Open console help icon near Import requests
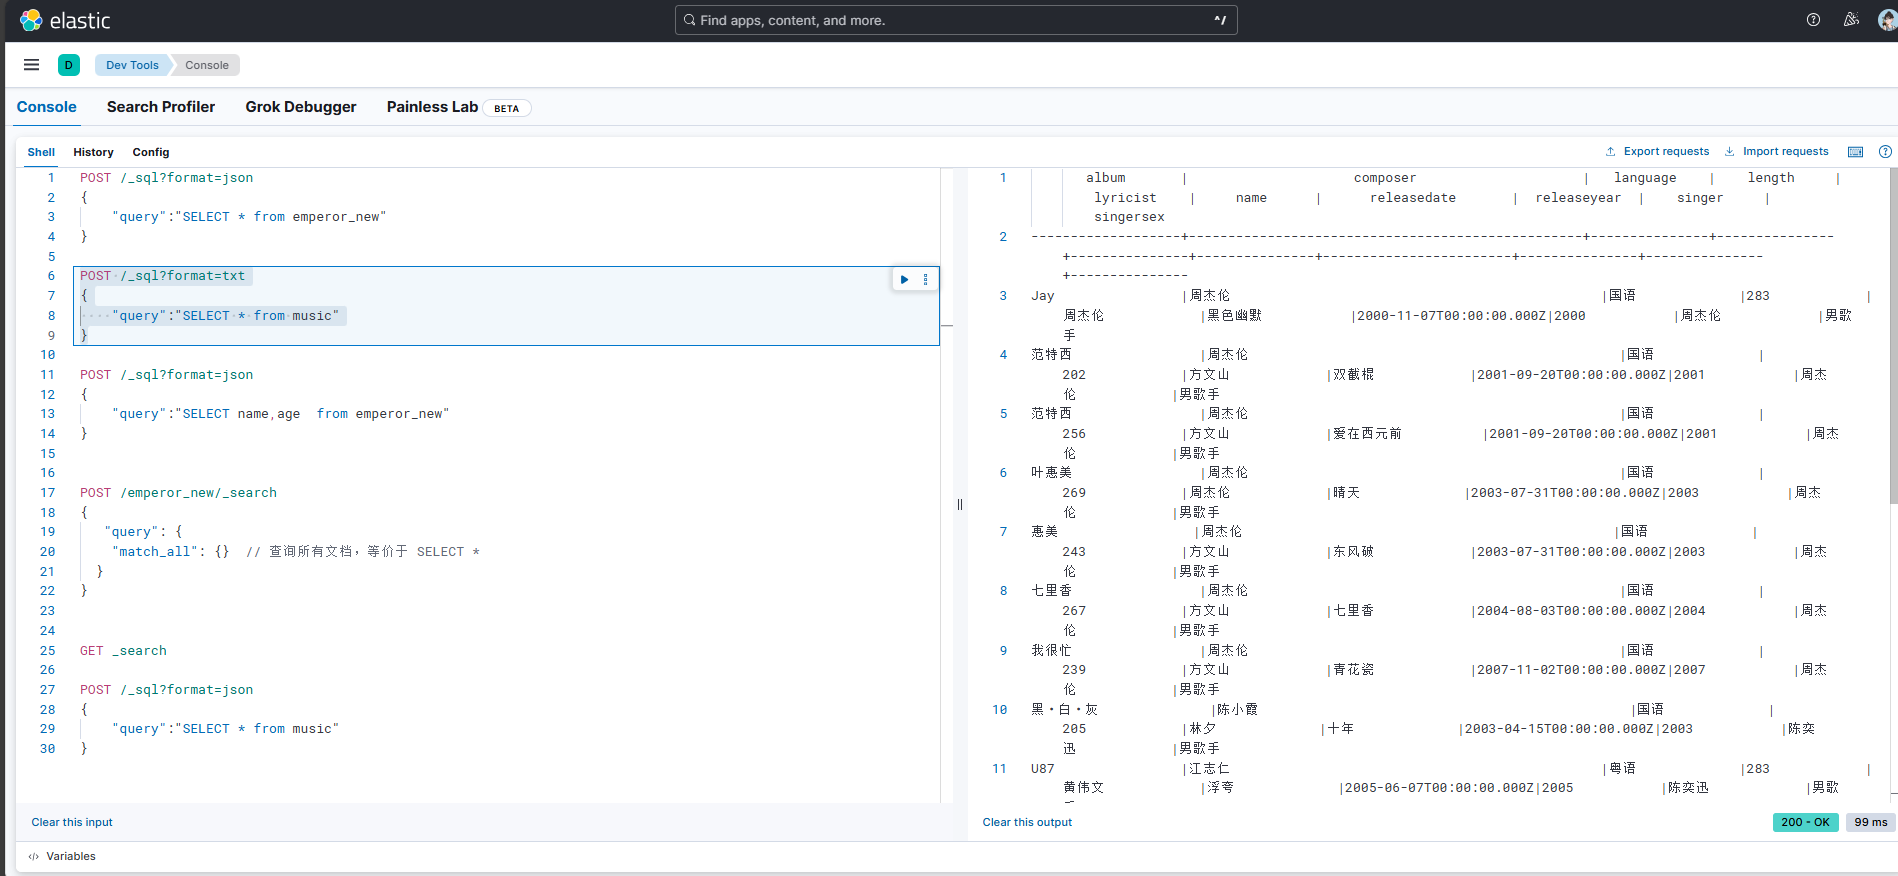 point(1885,152)
